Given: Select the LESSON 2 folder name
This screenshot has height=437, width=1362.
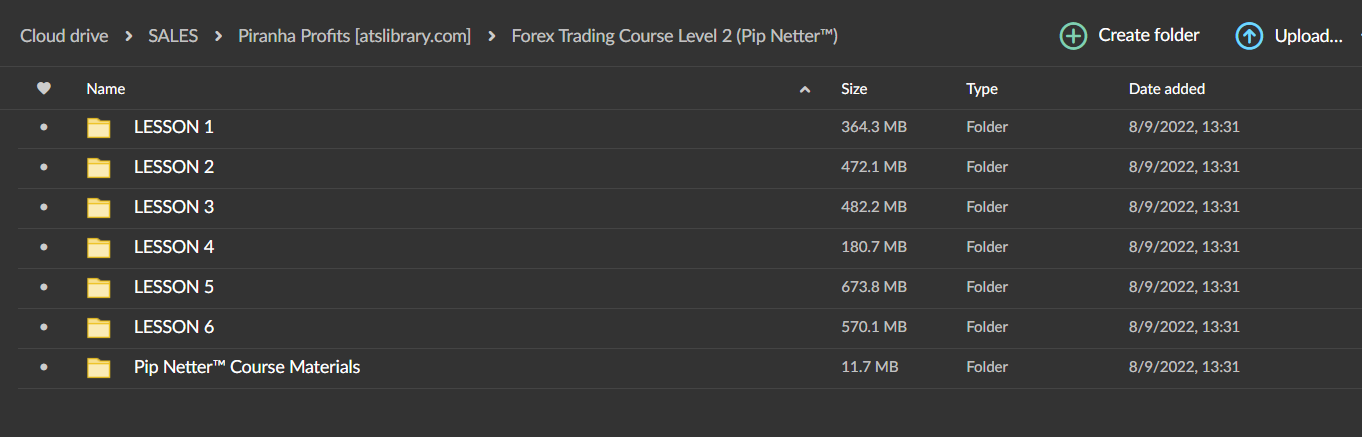Looking at the screenshot, I should [x=174, y=167].
